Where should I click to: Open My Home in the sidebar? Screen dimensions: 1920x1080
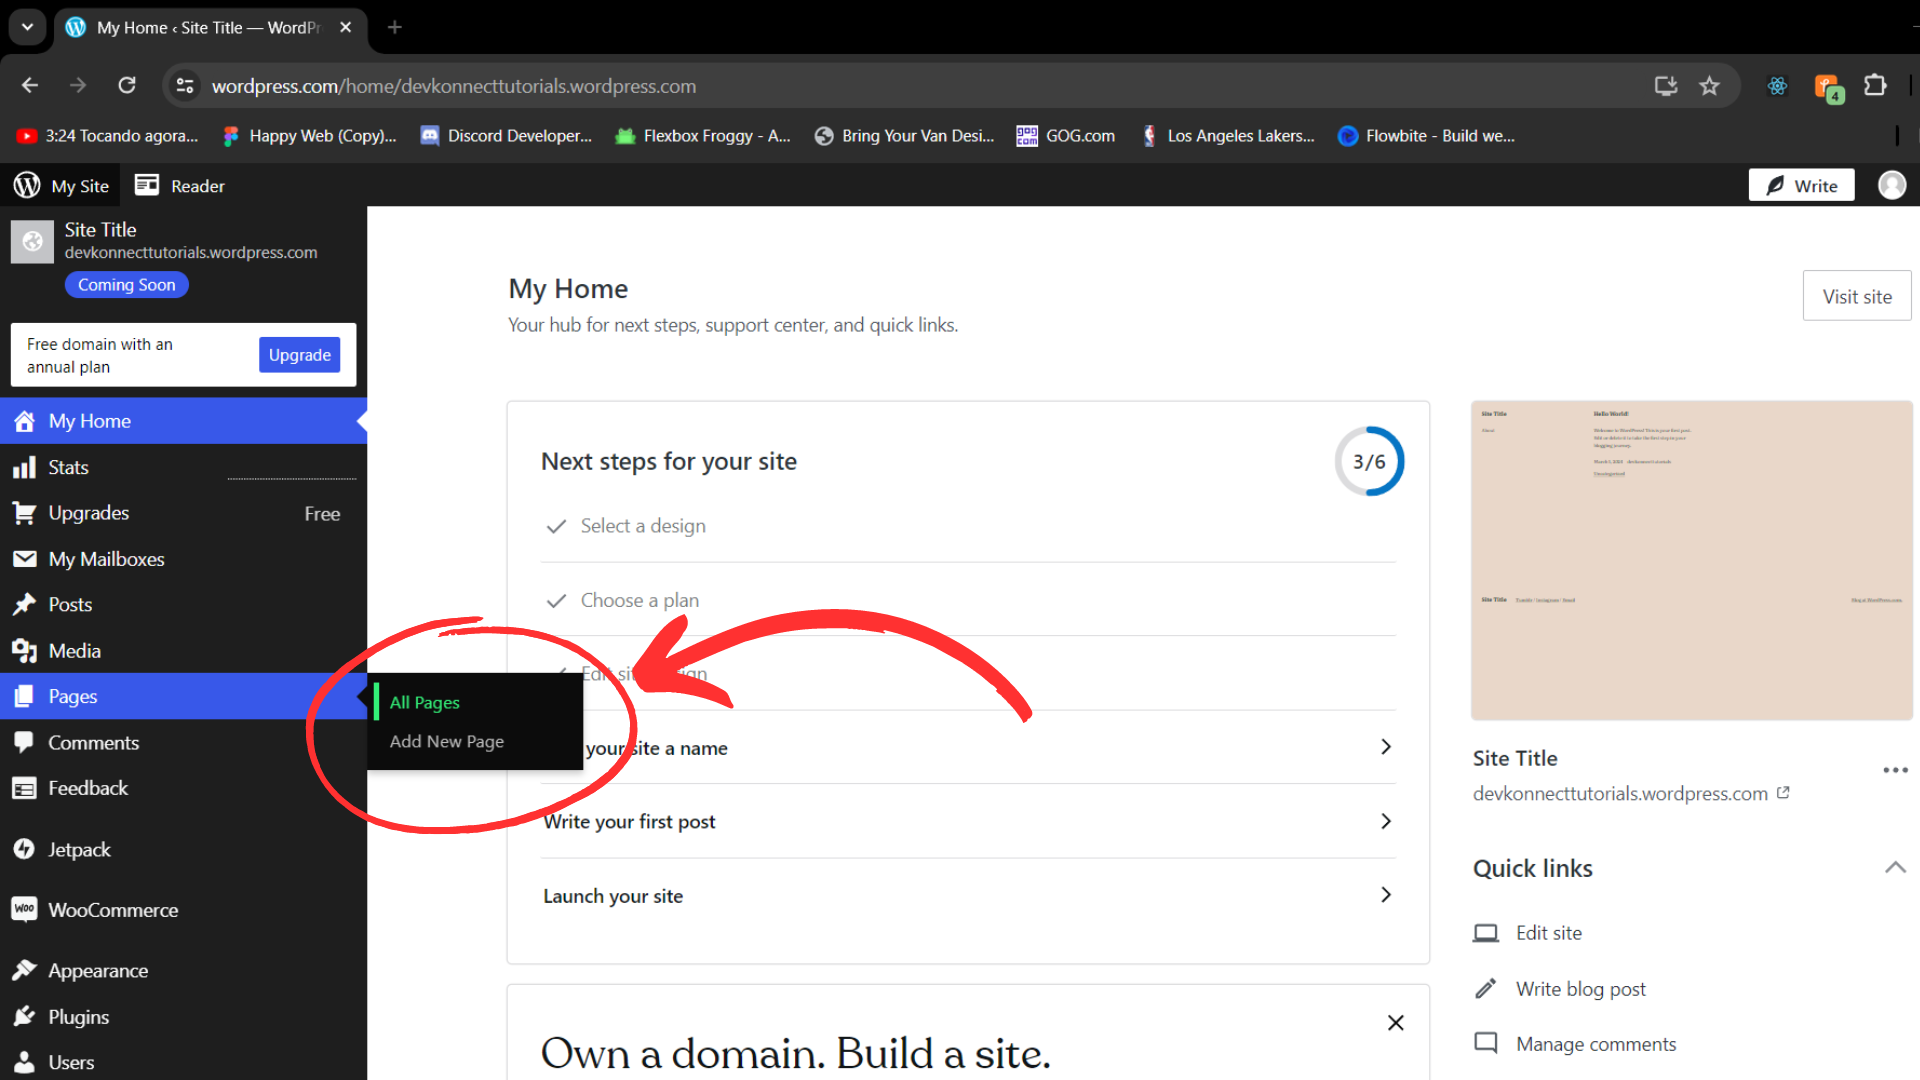[x=183, y=421]
